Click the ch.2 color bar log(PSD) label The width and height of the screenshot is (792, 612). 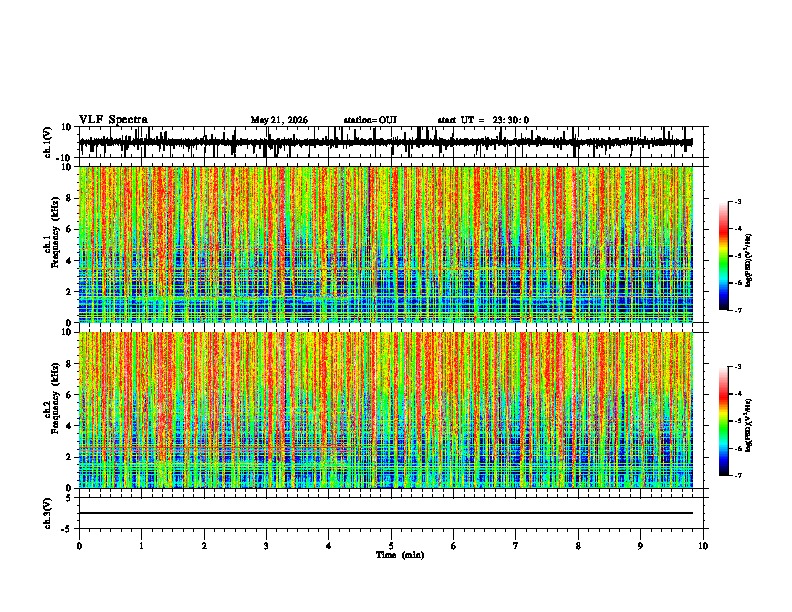click(748, 425)
